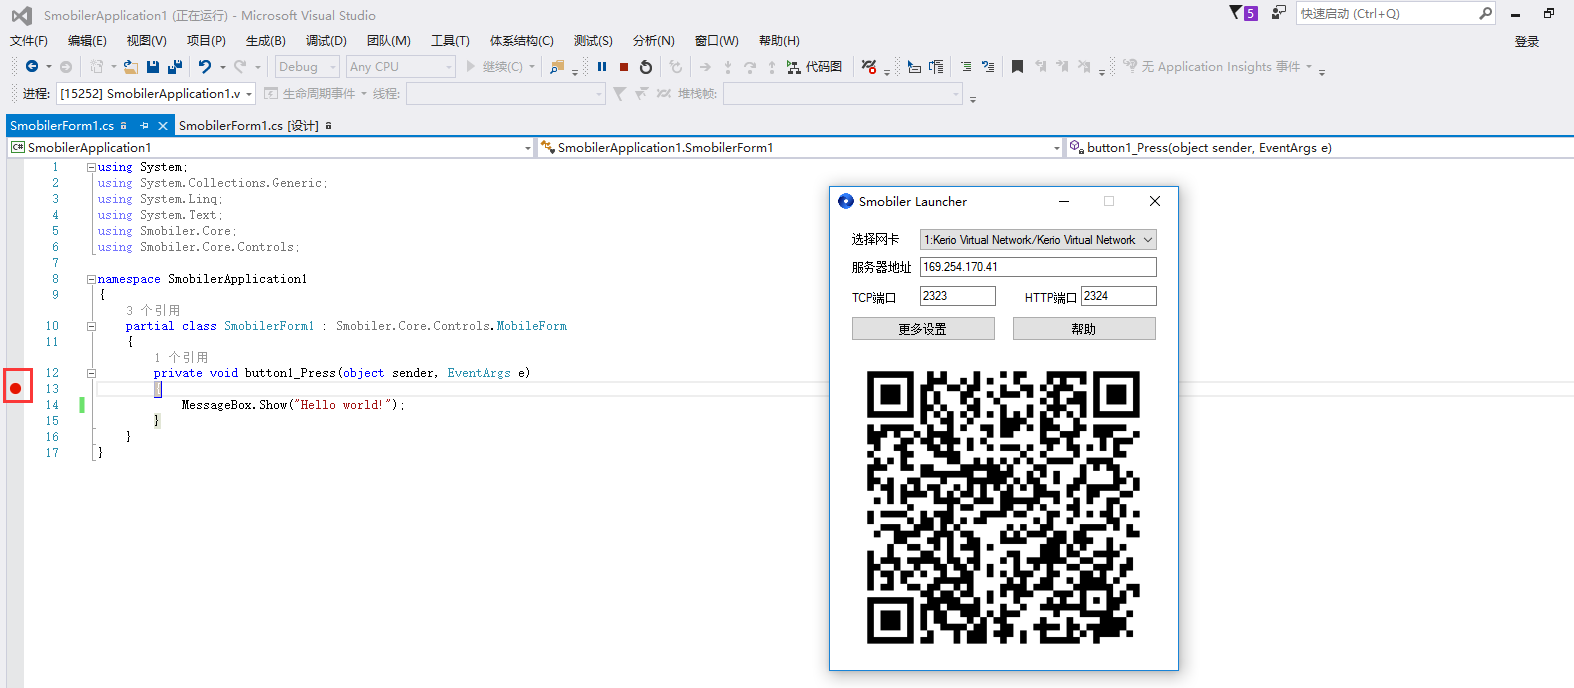Click the Quick Launch search magnifier icon
The height and width of the screenshot is (688, 1574).
click(x=1486, y=13)
